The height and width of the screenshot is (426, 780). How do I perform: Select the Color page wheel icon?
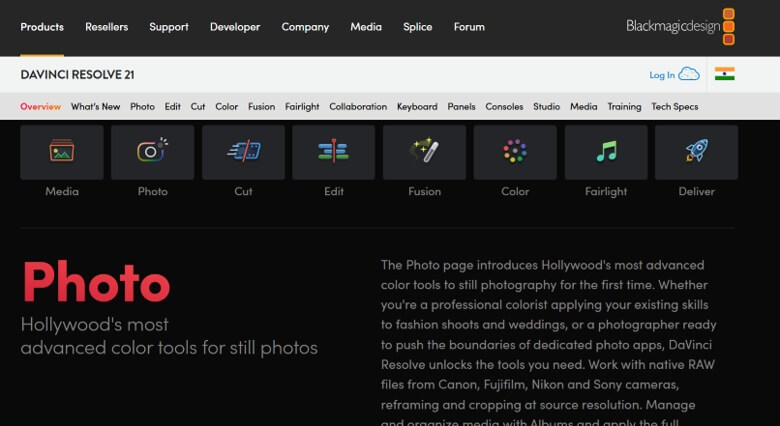(x=515, y=152)
